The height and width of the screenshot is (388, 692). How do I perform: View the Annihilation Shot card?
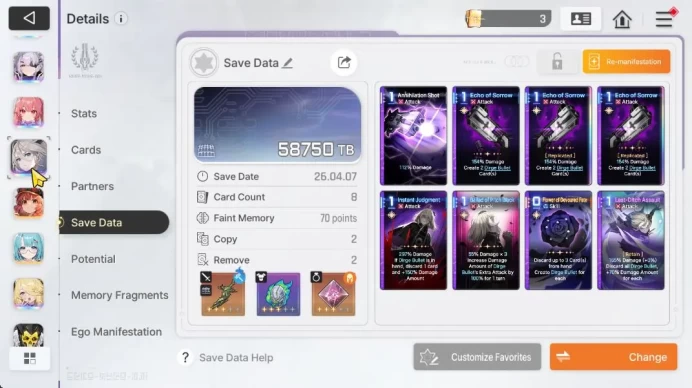click(414, 136)
